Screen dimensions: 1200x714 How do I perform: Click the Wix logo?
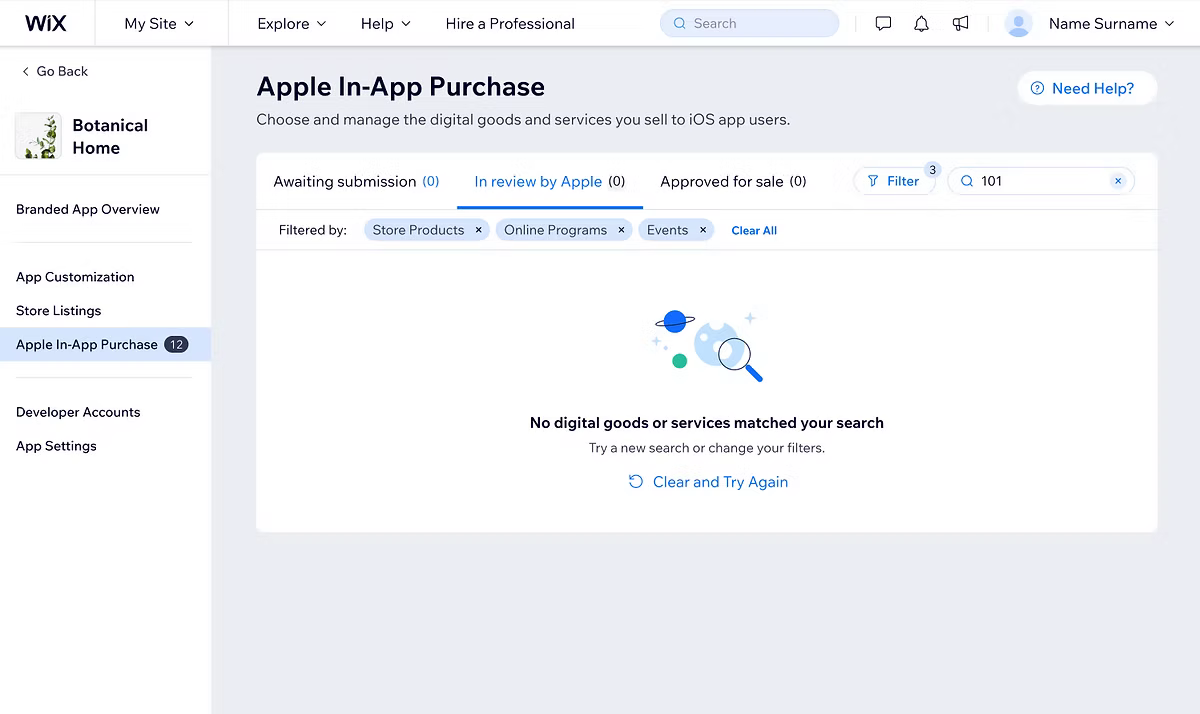pos(45,23)
